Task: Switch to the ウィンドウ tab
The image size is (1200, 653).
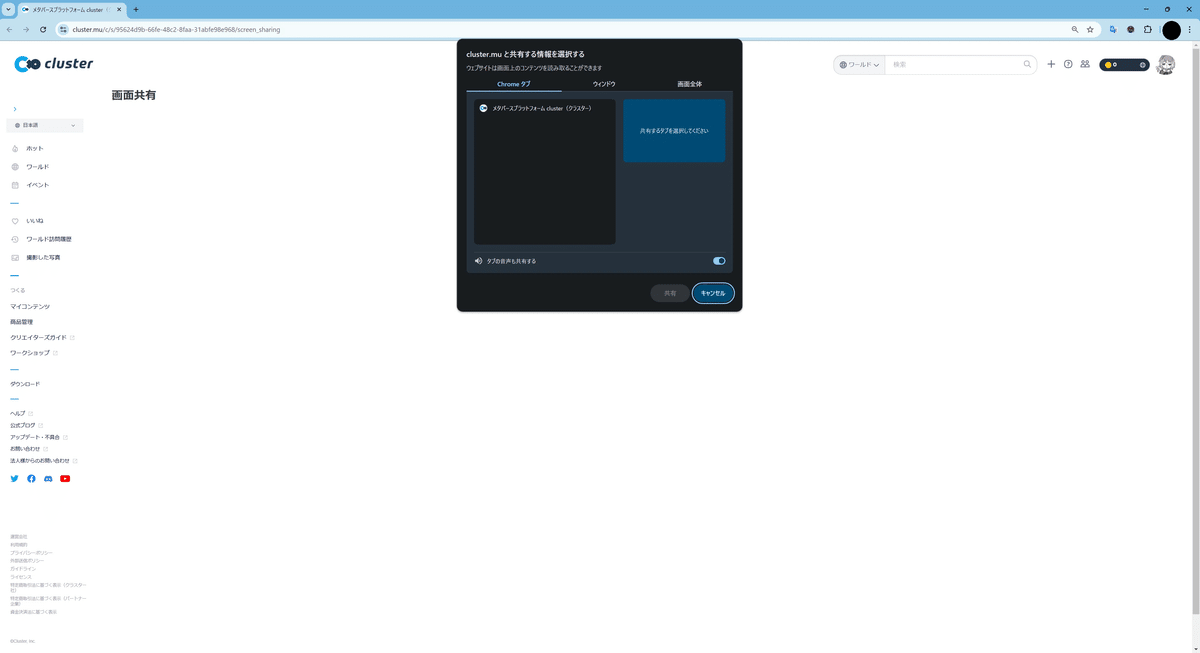Action: tap(604, 84)
